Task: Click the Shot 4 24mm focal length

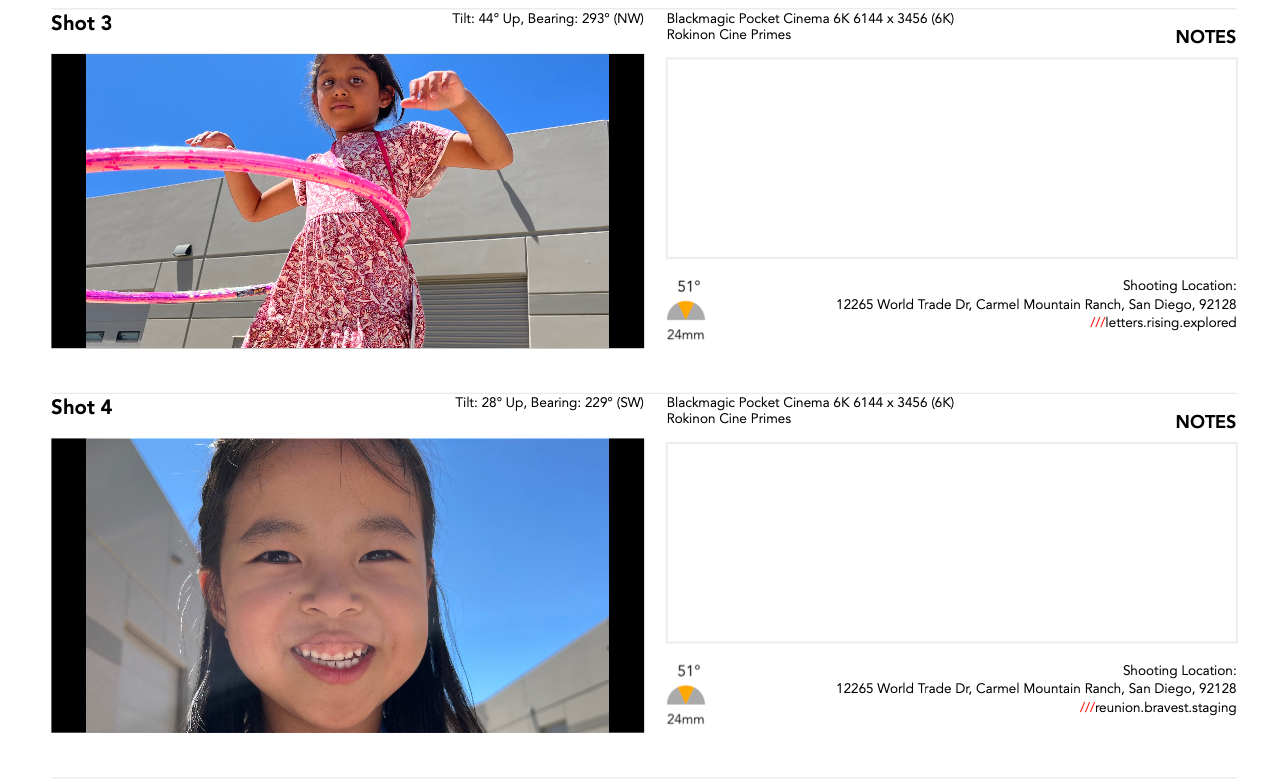Action: click(x=686, y=719)
